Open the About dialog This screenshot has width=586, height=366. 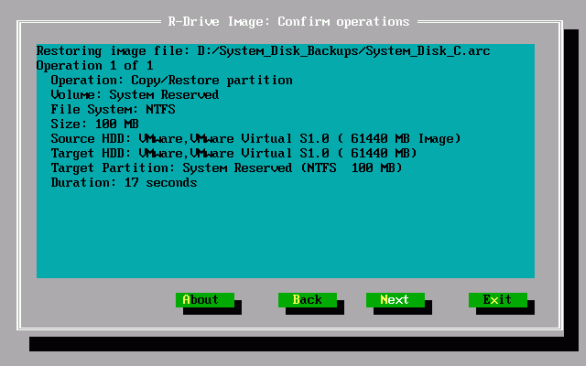pos(205,300)
